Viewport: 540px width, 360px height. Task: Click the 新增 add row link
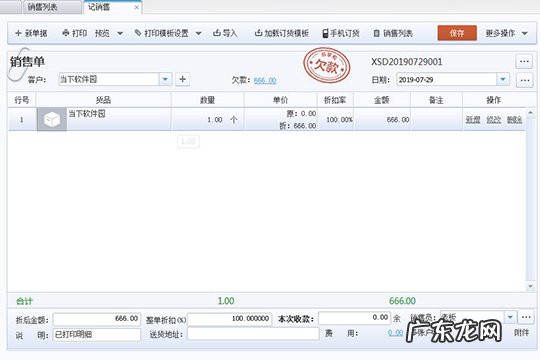pos(473,120)
